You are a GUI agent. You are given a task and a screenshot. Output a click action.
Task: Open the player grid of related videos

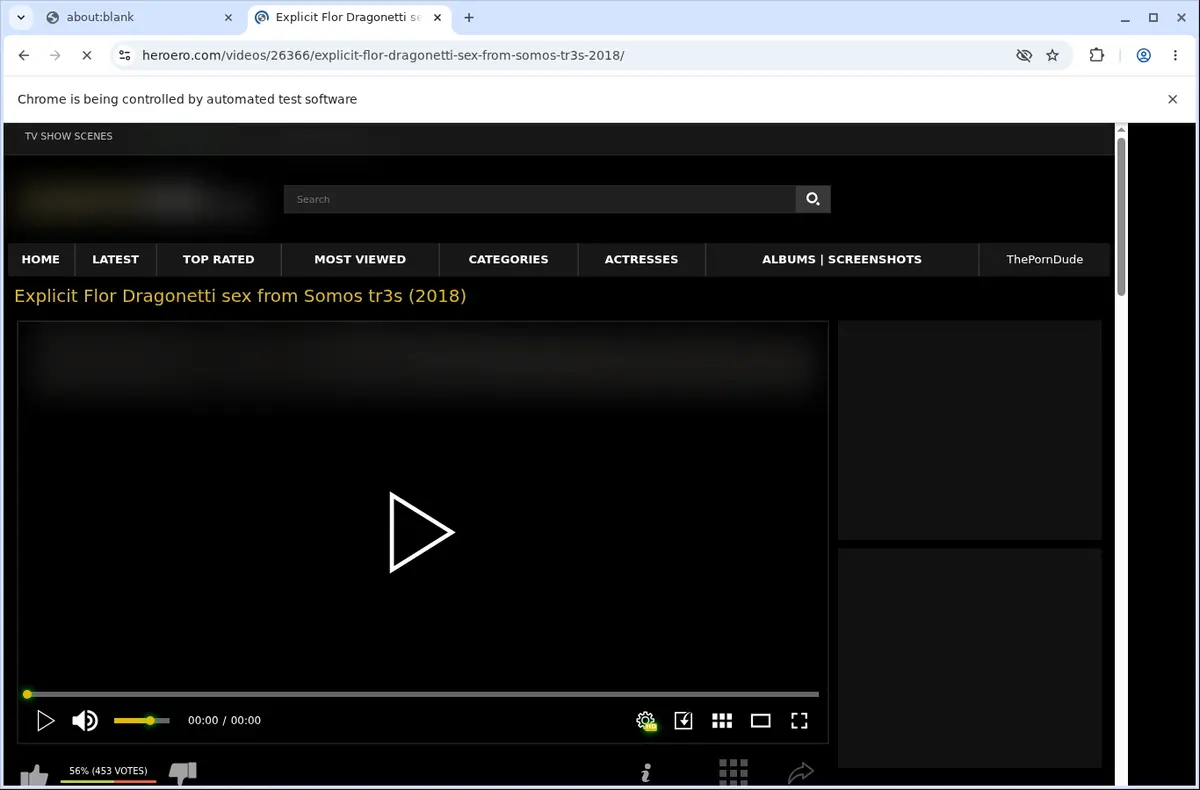722,720
